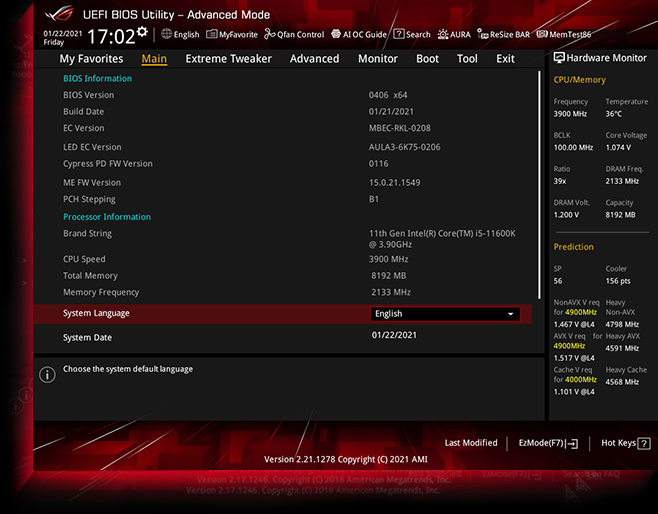Click the Brand String processor value

pyautogui.click(x=442, y=239)
